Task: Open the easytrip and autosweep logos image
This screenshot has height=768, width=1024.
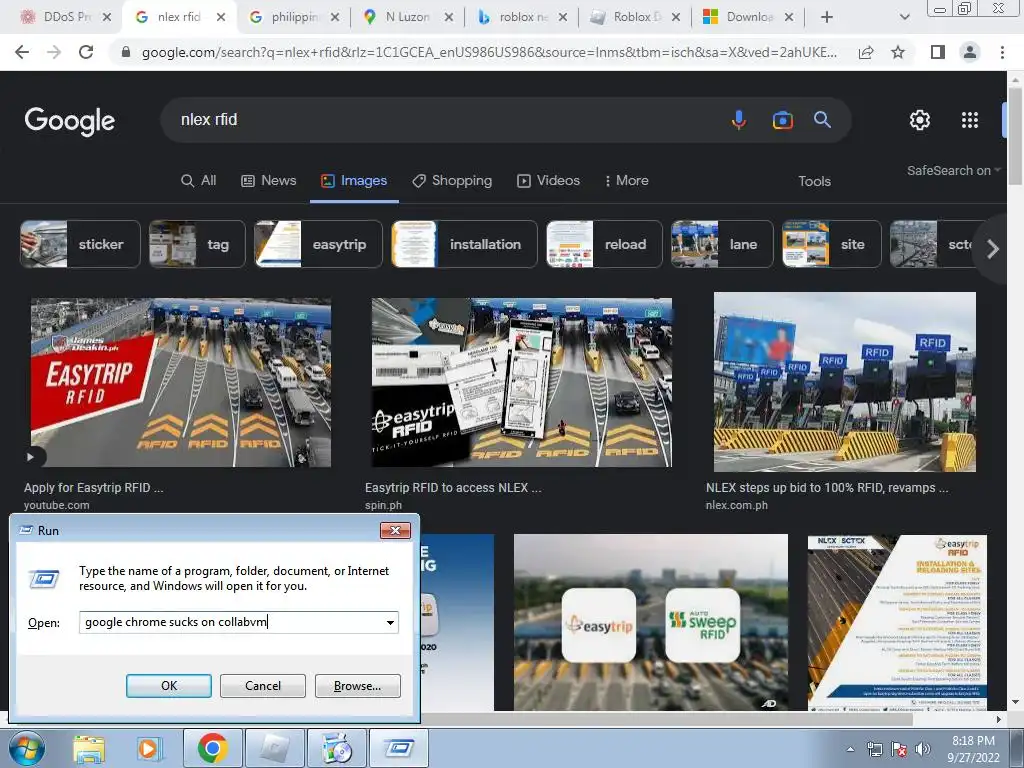Action: (x=651, y=622)
